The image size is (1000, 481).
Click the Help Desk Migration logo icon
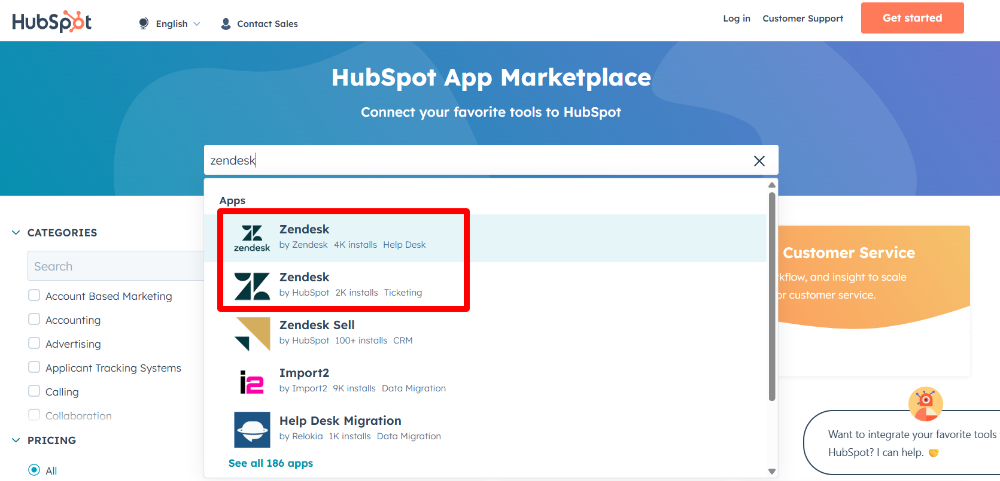click(252, 429)
